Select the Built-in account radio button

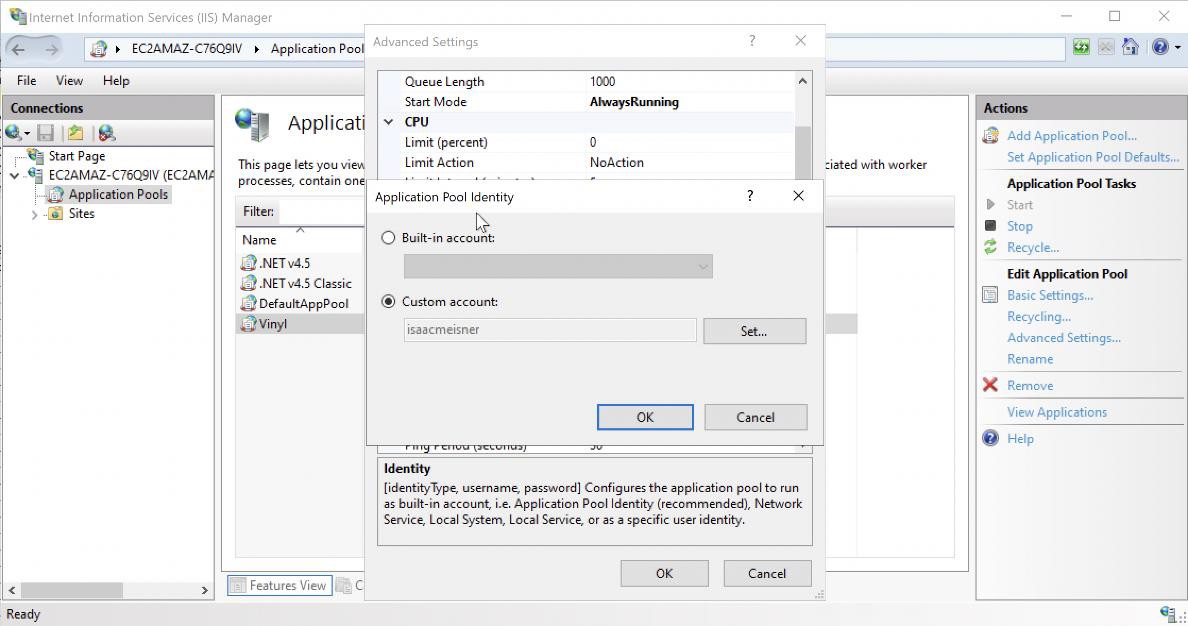coord(388,237)
